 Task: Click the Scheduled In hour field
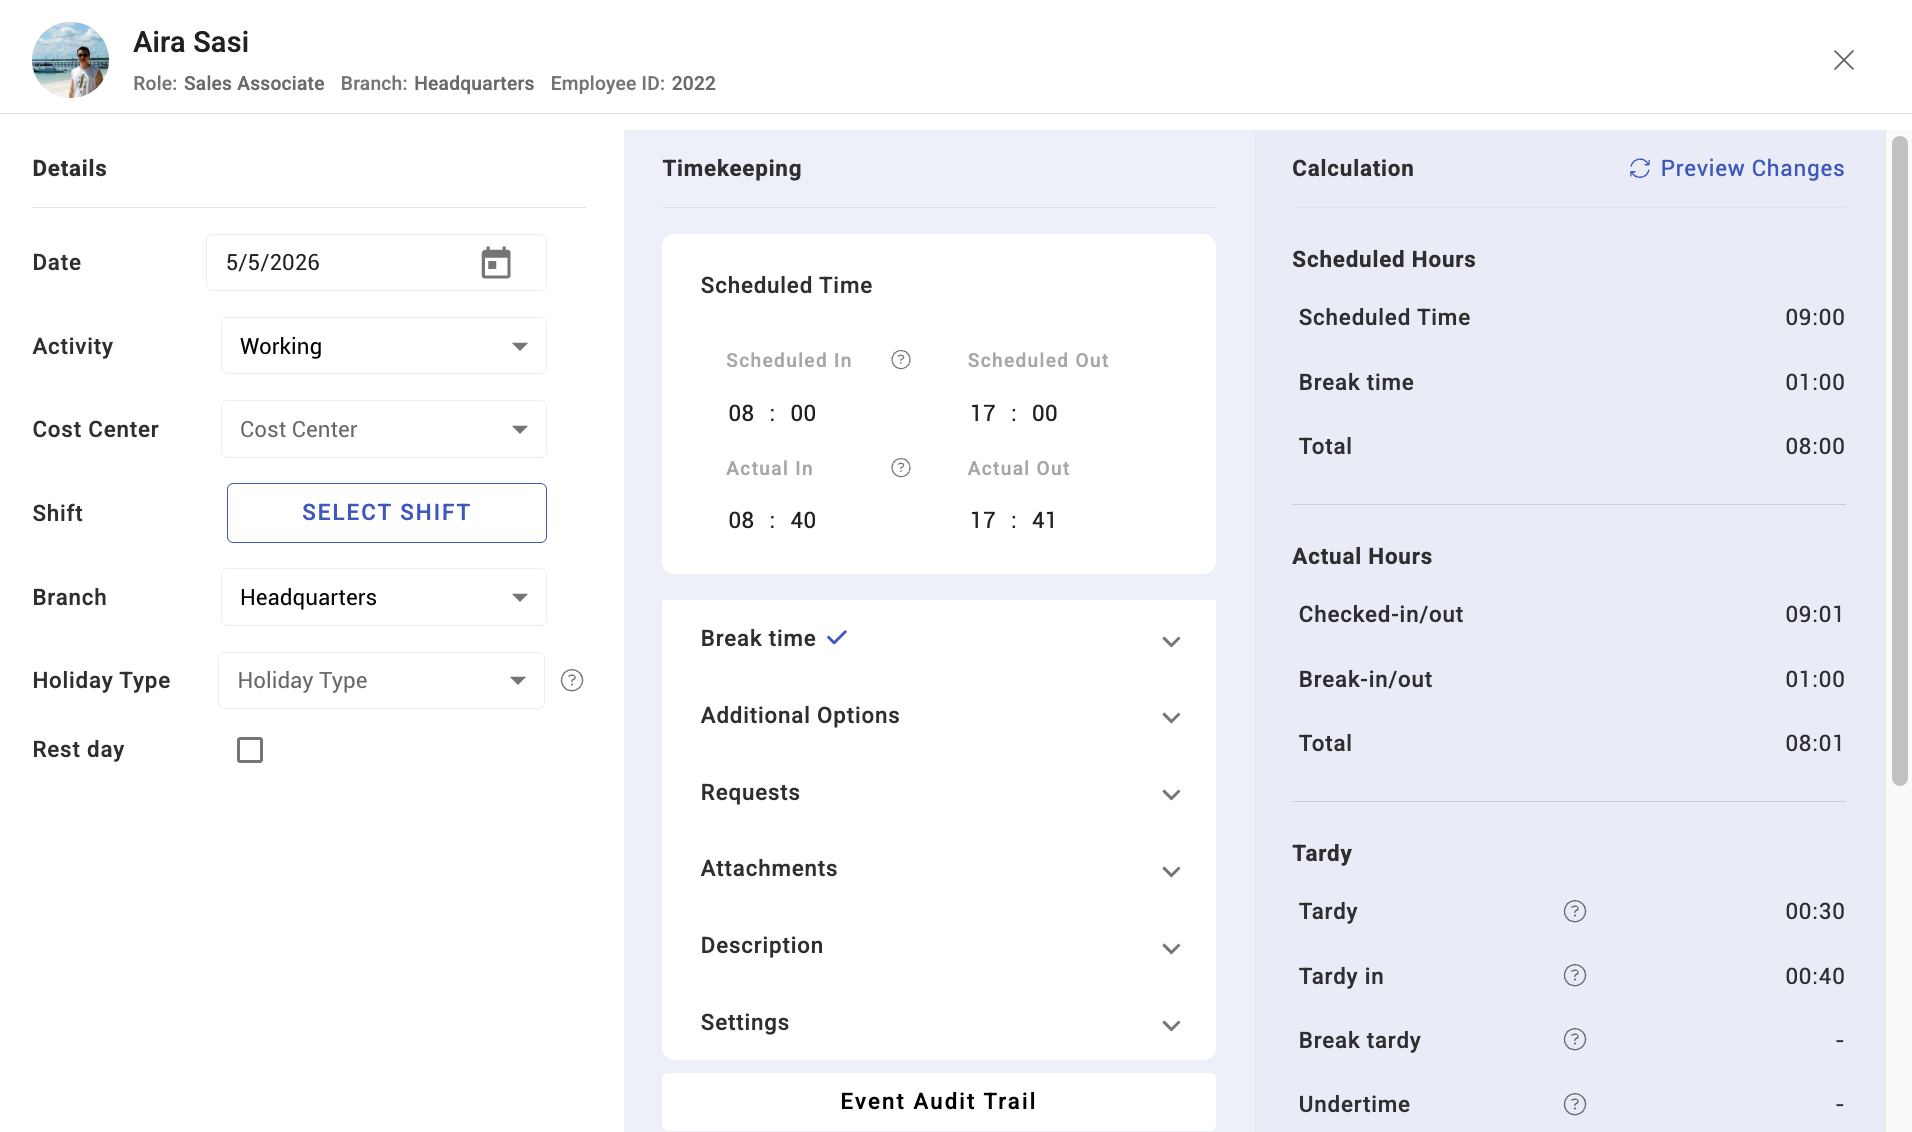pyautogui.click(x=741, y=414)
